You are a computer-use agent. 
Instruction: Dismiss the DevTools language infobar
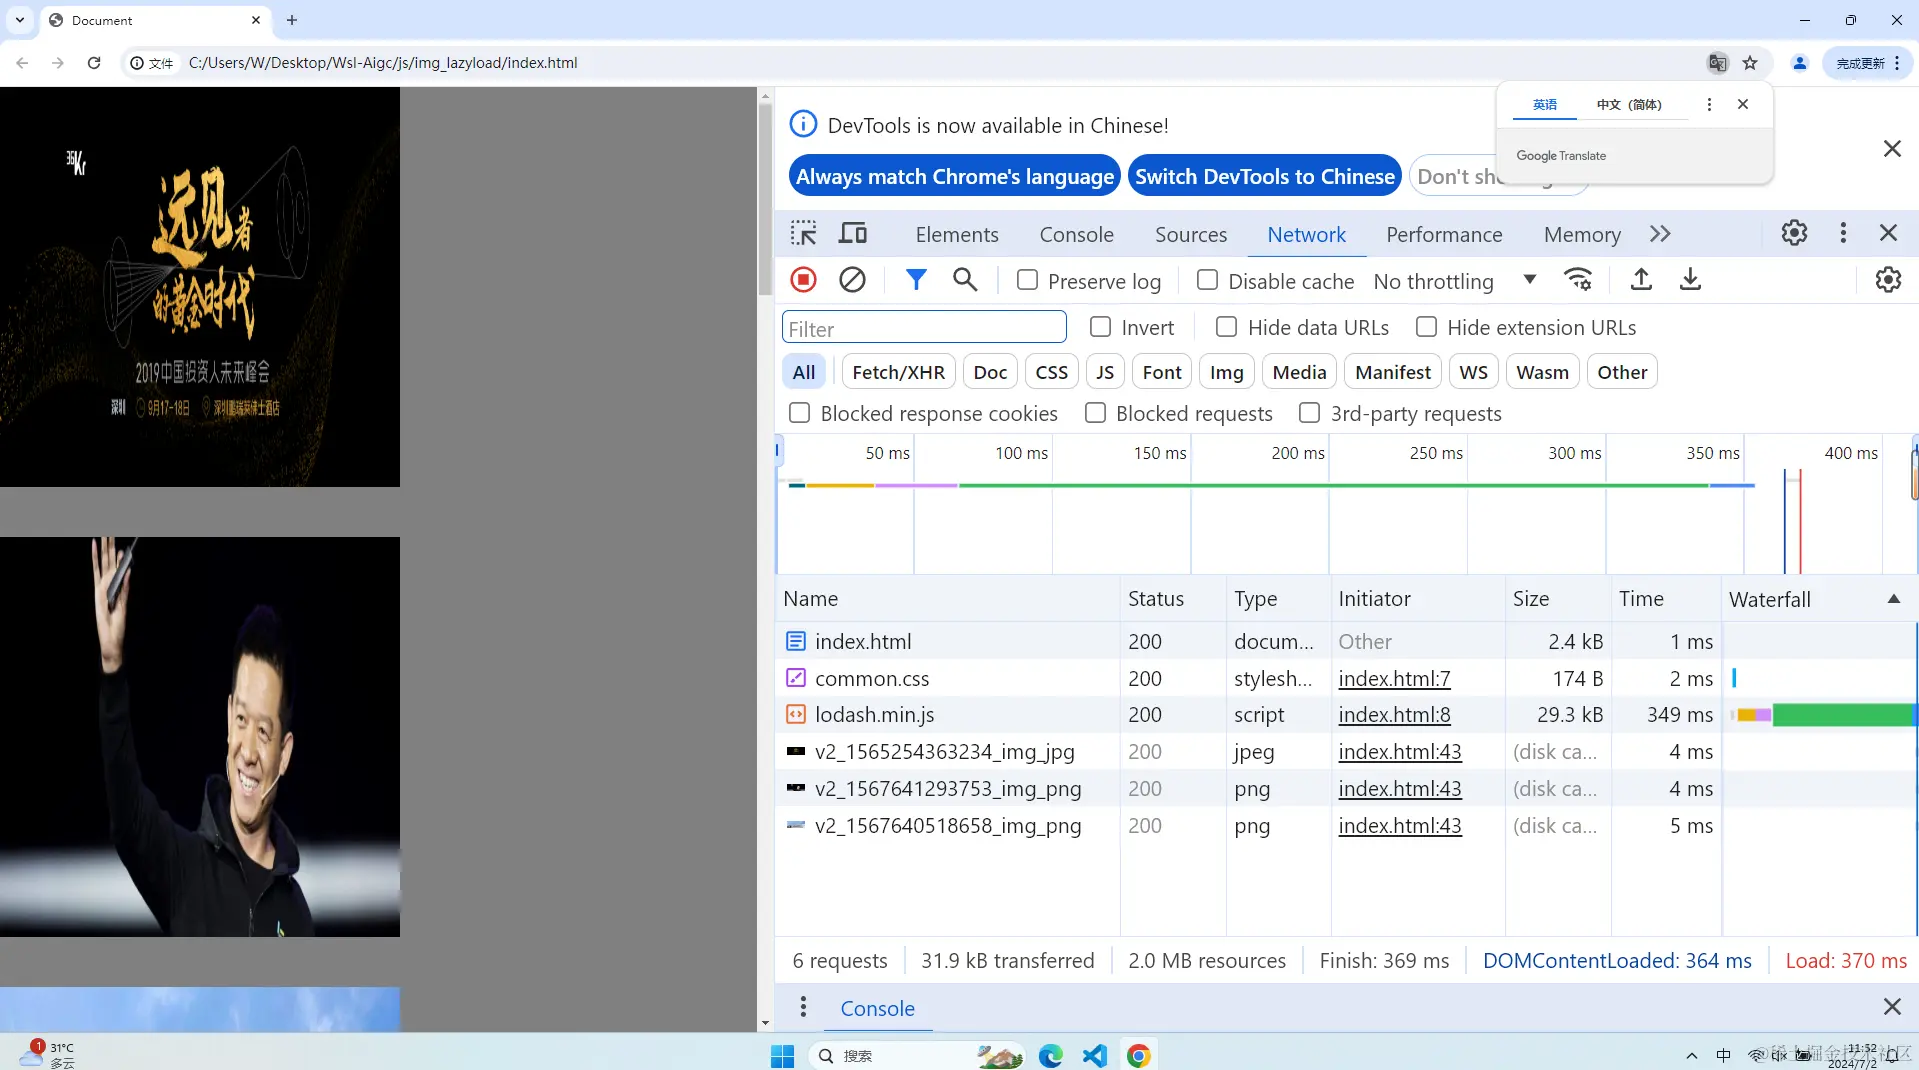(x=1892, y=149)
